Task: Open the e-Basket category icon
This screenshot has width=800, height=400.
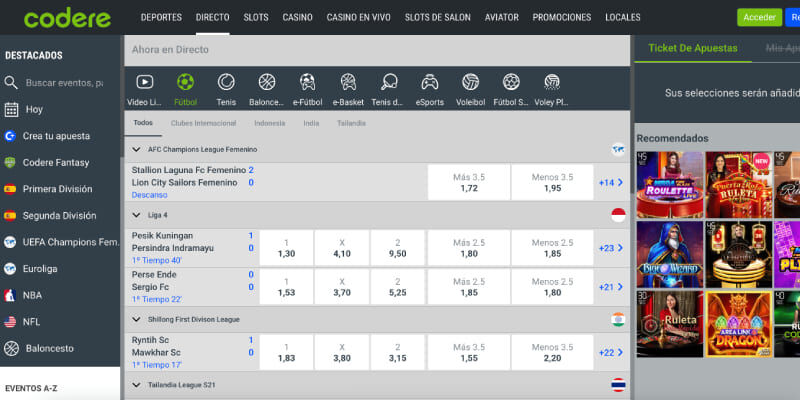Action: (x=348, y=83)
